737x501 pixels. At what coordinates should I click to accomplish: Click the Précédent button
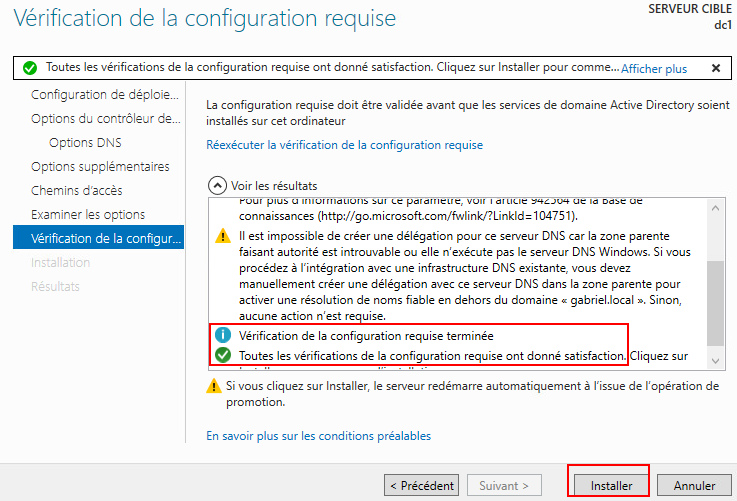coord(422,485)
